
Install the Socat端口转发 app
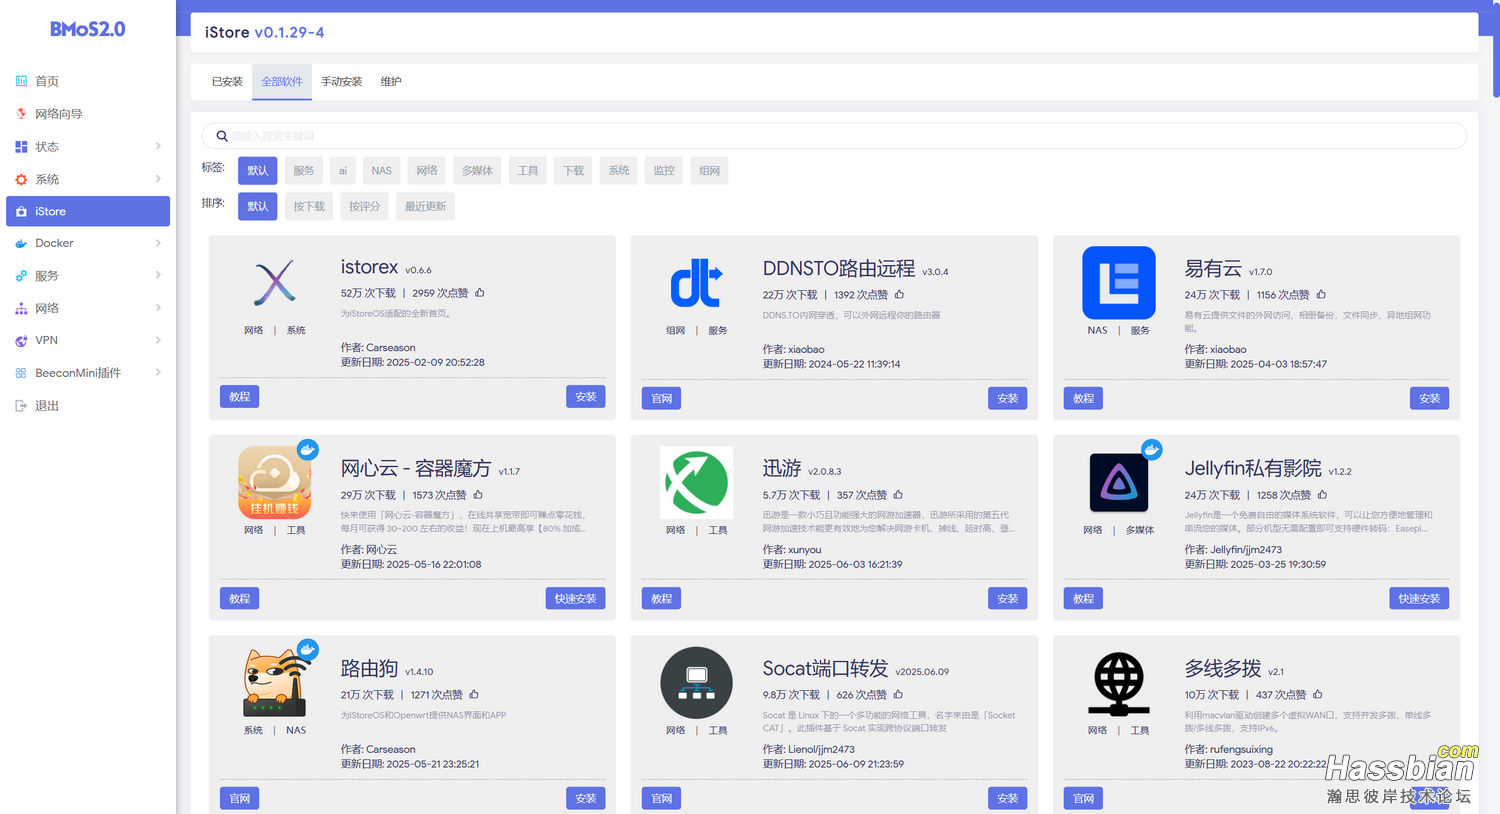(1007, 799)
